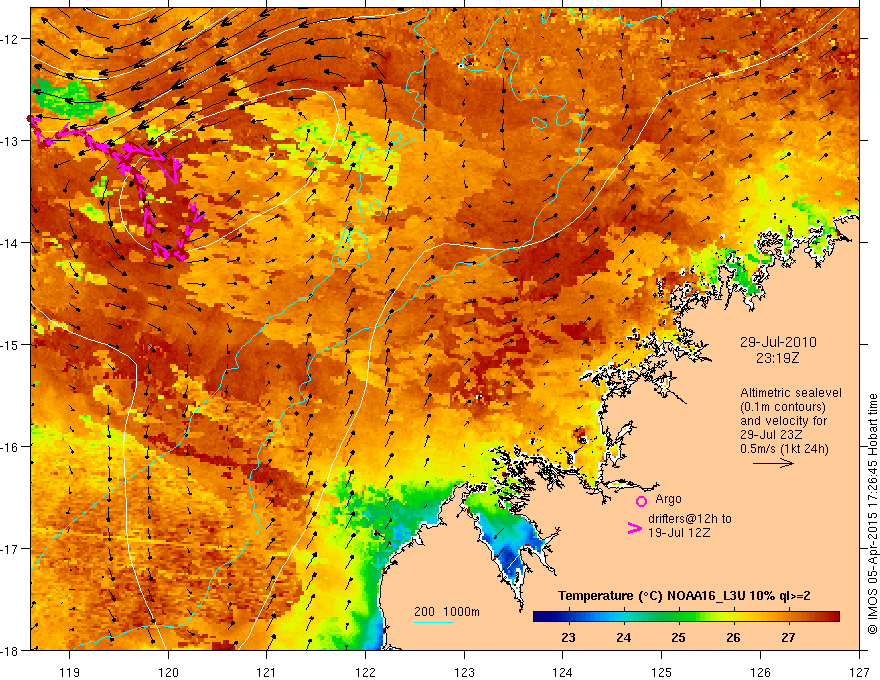This screenshot has width=880, height=680.
Task: Click the temperature color bar at 23
Action: 569,617
